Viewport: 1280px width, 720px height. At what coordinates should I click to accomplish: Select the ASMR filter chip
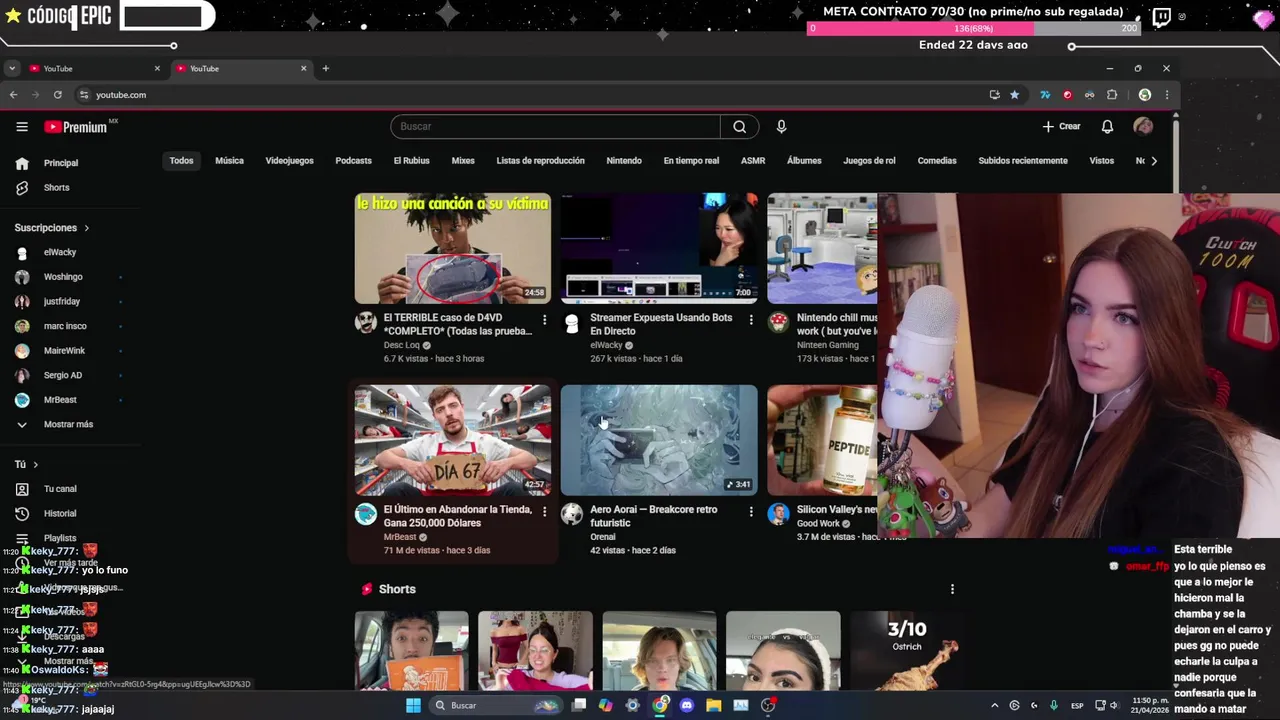(753, 161)
